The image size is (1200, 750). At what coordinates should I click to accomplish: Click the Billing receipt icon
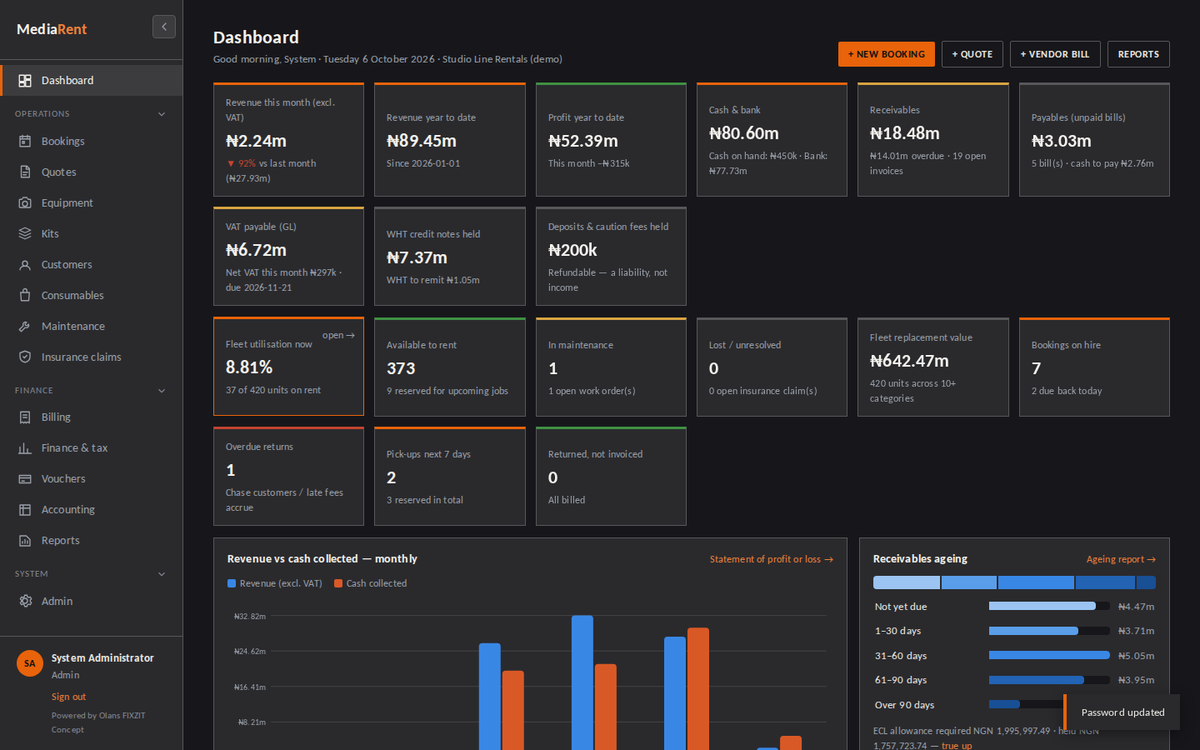coord(25,417)
